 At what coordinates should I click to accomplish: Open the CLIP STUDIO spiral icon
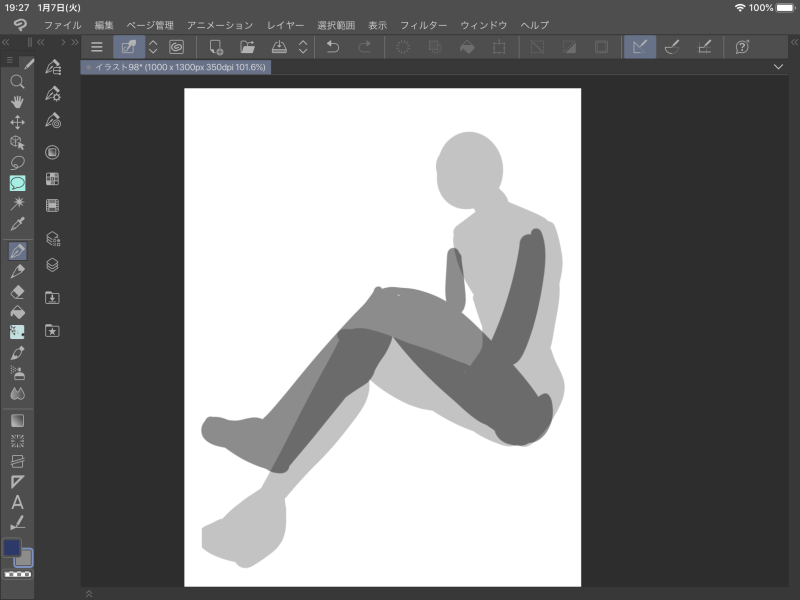176,47
